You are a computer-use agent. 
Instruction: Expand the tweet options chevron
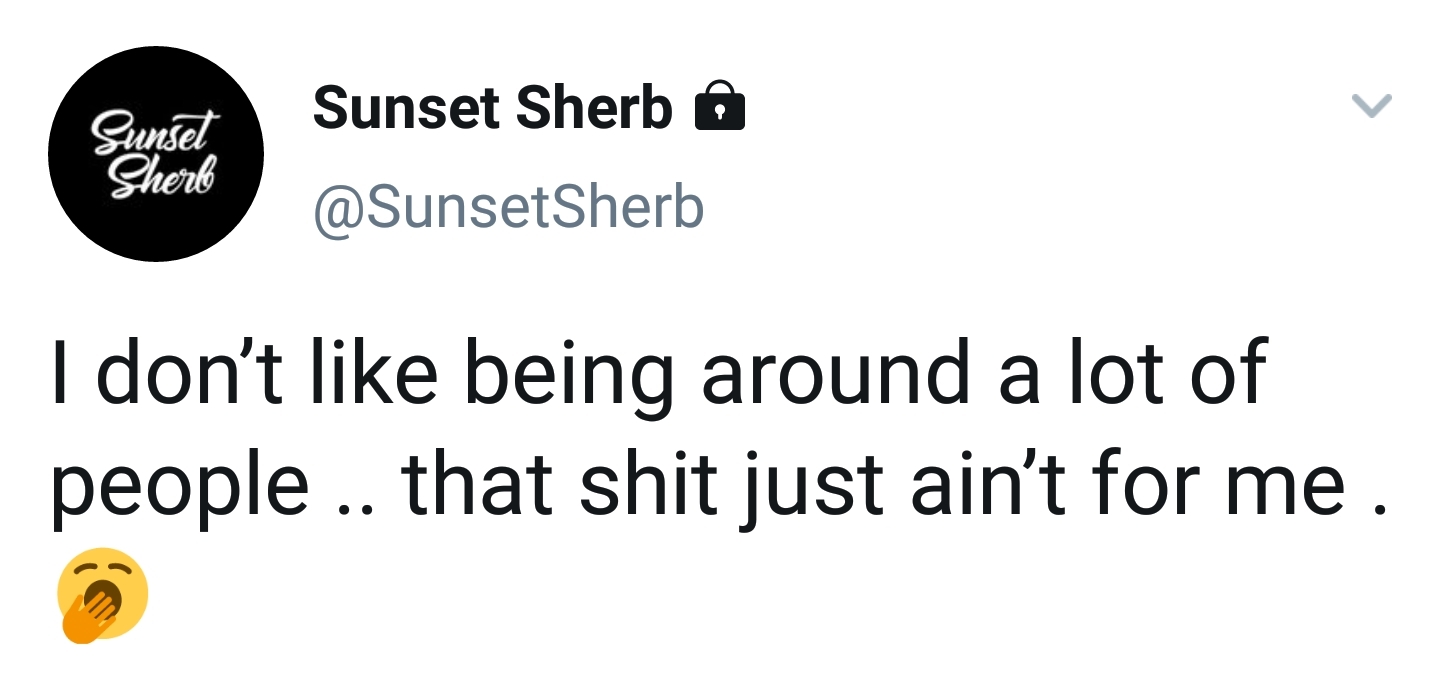(1372, 105)
